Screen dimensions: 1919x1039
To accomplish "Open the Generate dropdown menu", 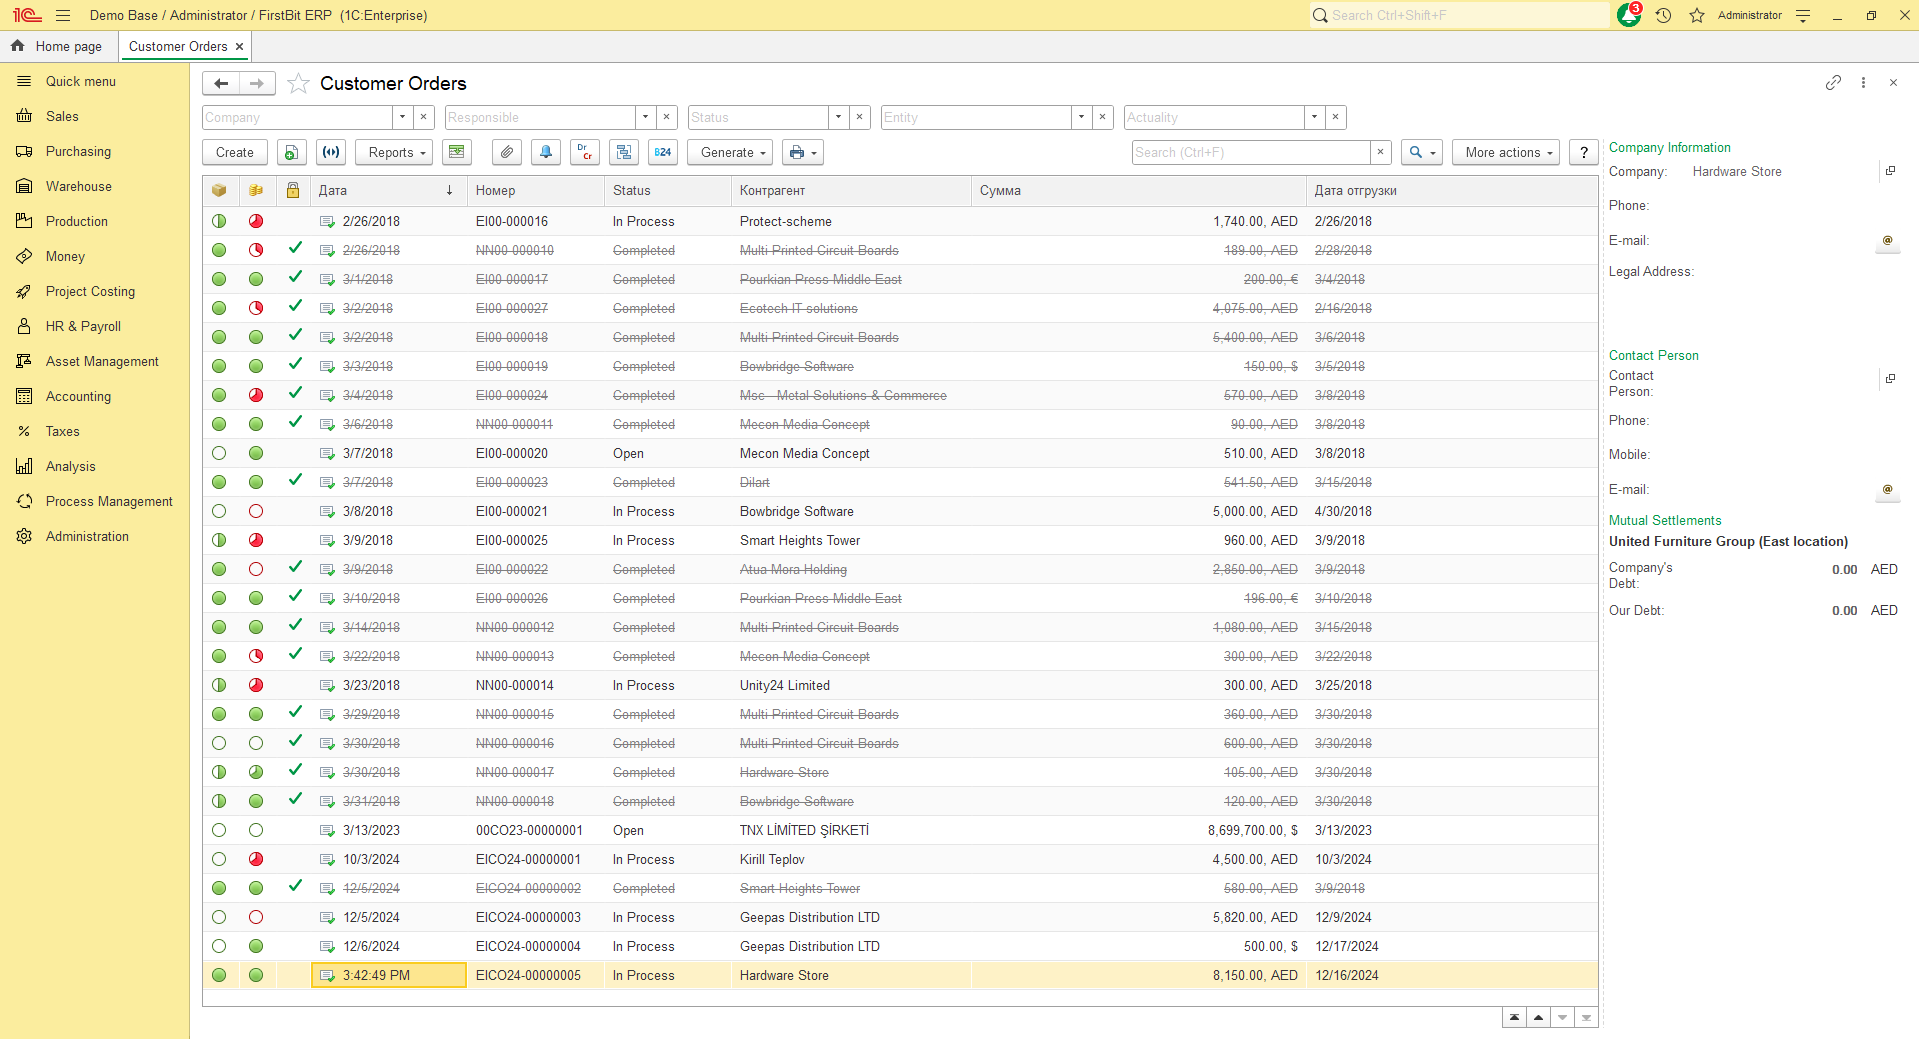I will coord(733,152).
